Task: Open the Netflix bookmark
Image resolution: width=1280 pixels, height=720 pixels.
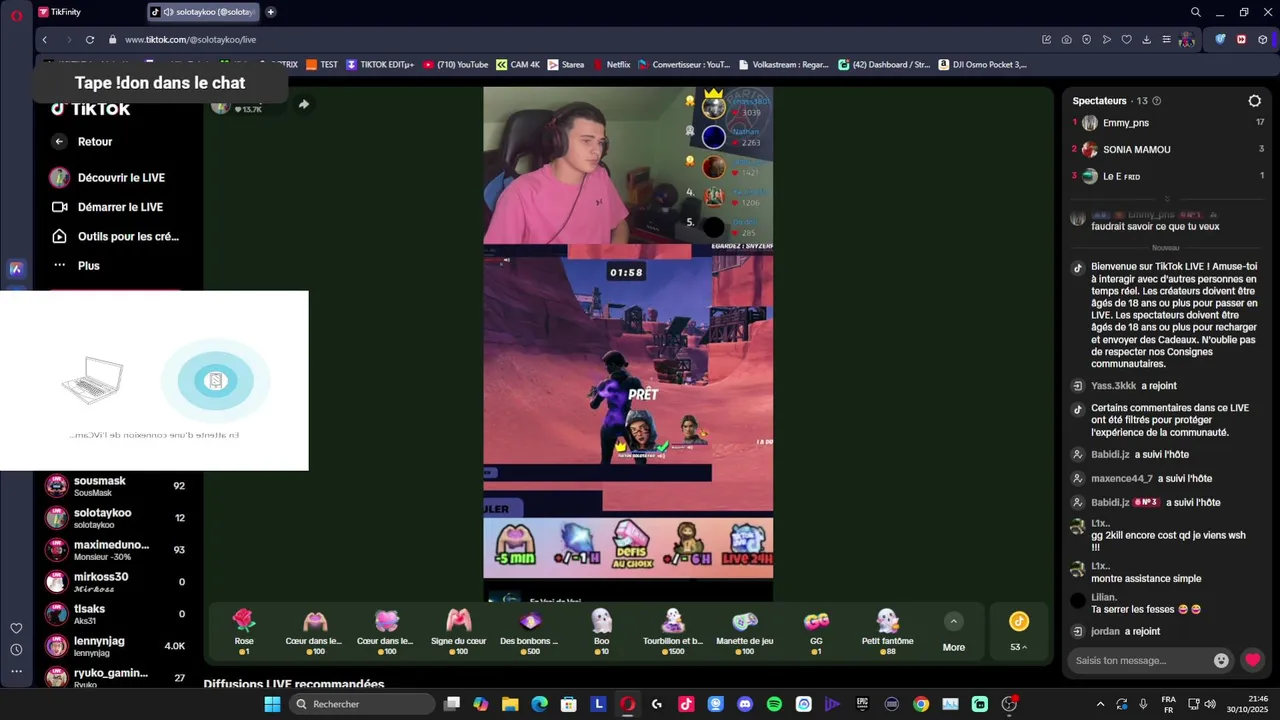Action: (612, 65)
